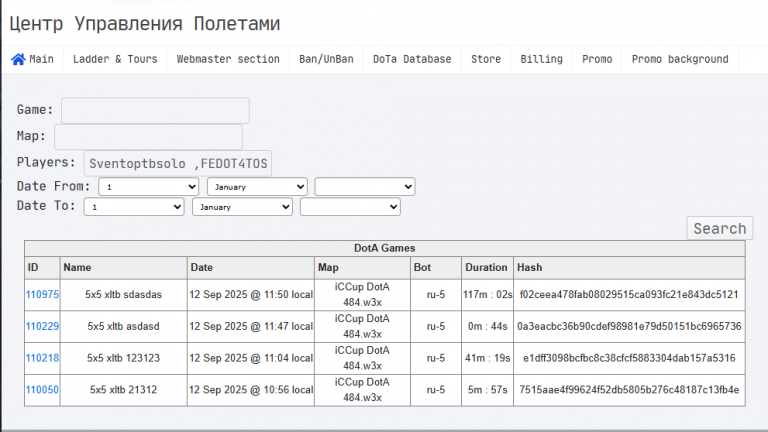Click bot 'ru-5' in game 110050 row

pyautogui.click(x=436, y=390)
